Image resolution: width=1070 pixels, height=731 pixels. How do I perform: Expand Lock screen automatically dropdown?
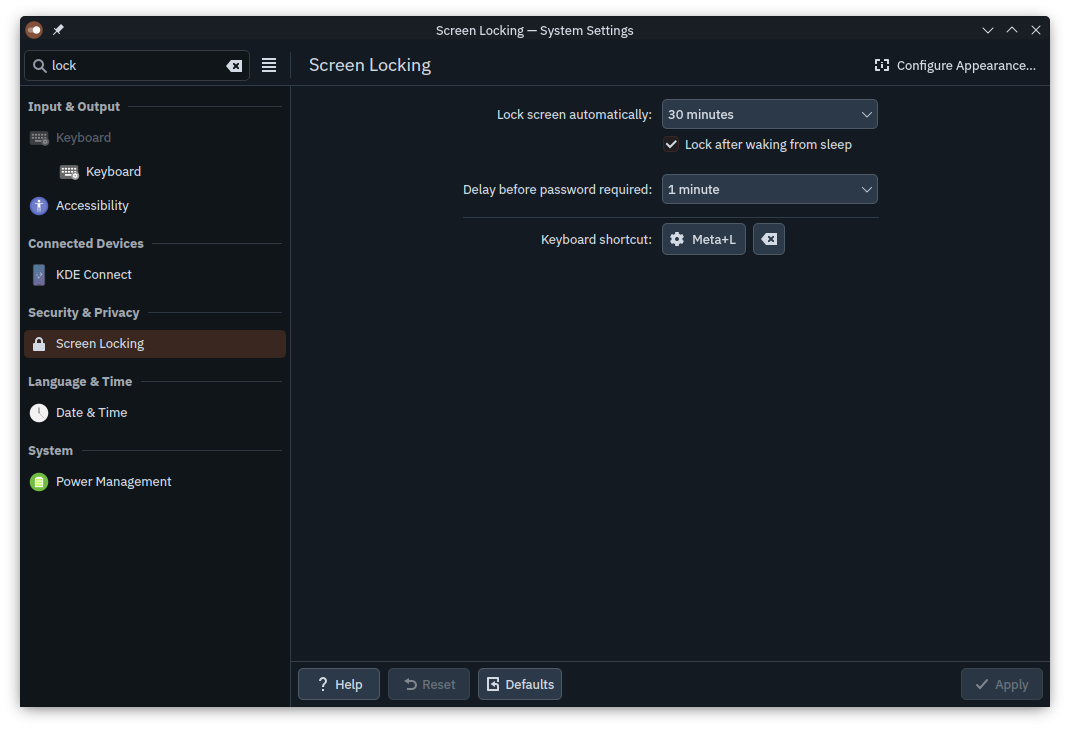click(769, 115)
